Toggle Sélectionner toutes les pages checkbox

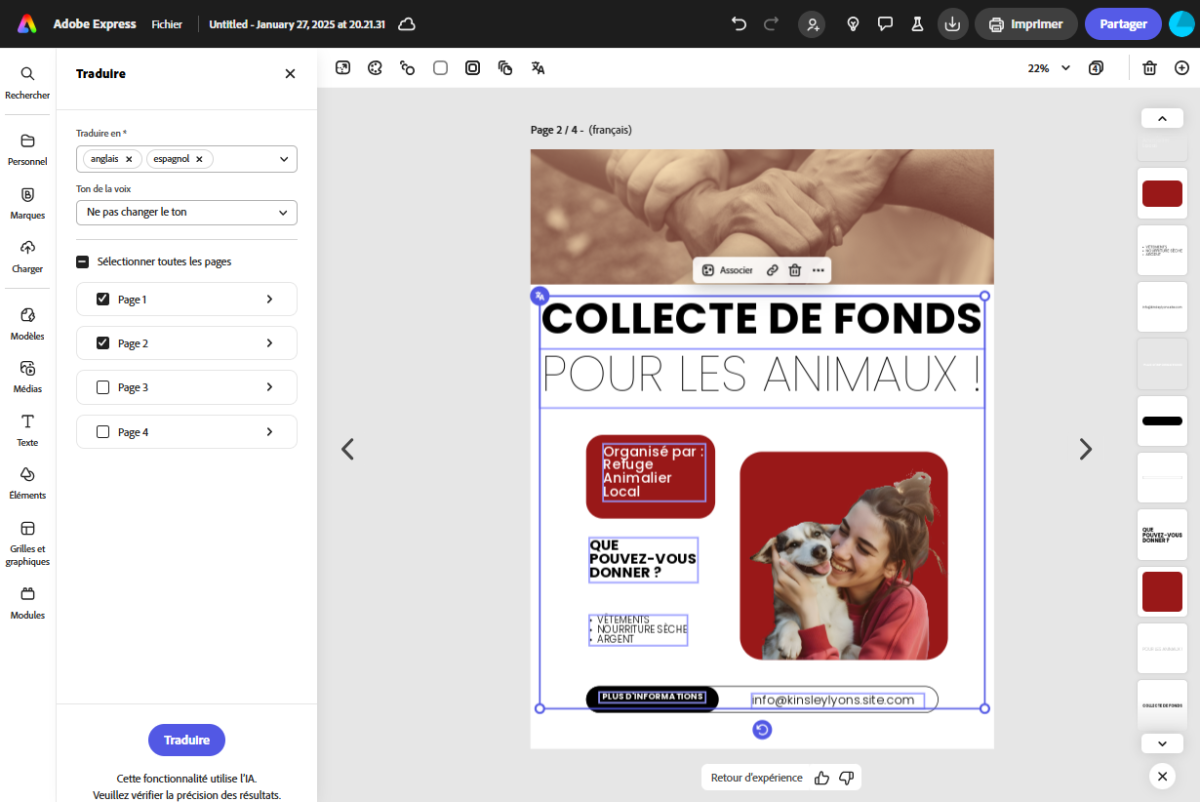(83, 262)
